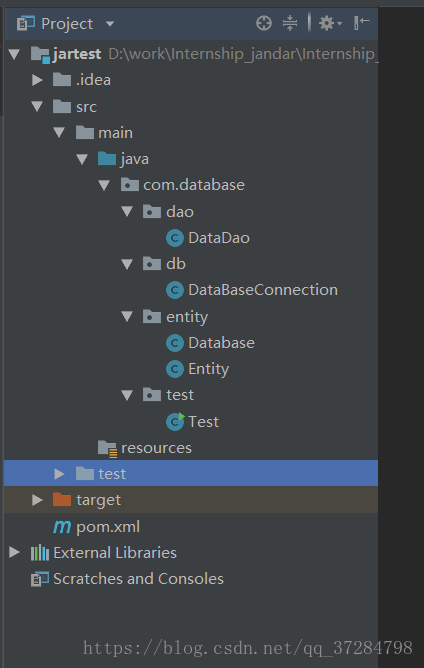The width and height of the screenshot is (424, 668).
Task: Expand the target folder arrow
Action: pos(37,500)
